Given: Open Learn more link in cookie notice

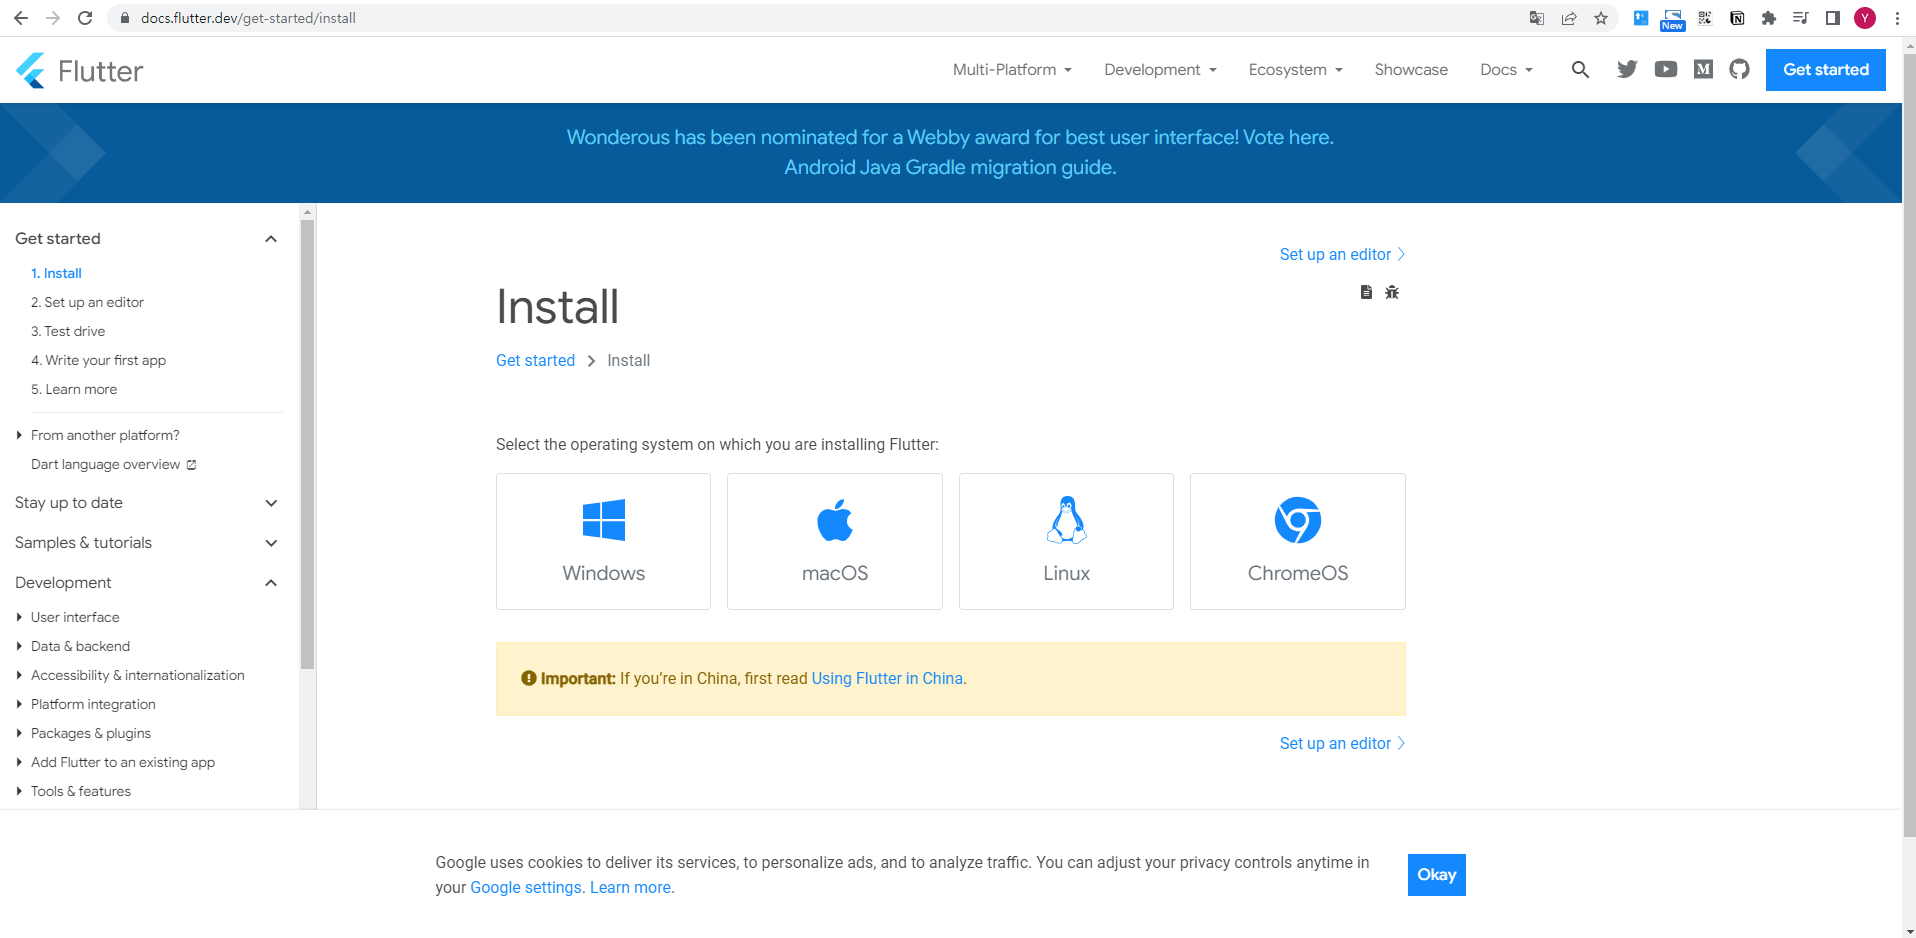Looking at the screenshot, I should 631,887.
